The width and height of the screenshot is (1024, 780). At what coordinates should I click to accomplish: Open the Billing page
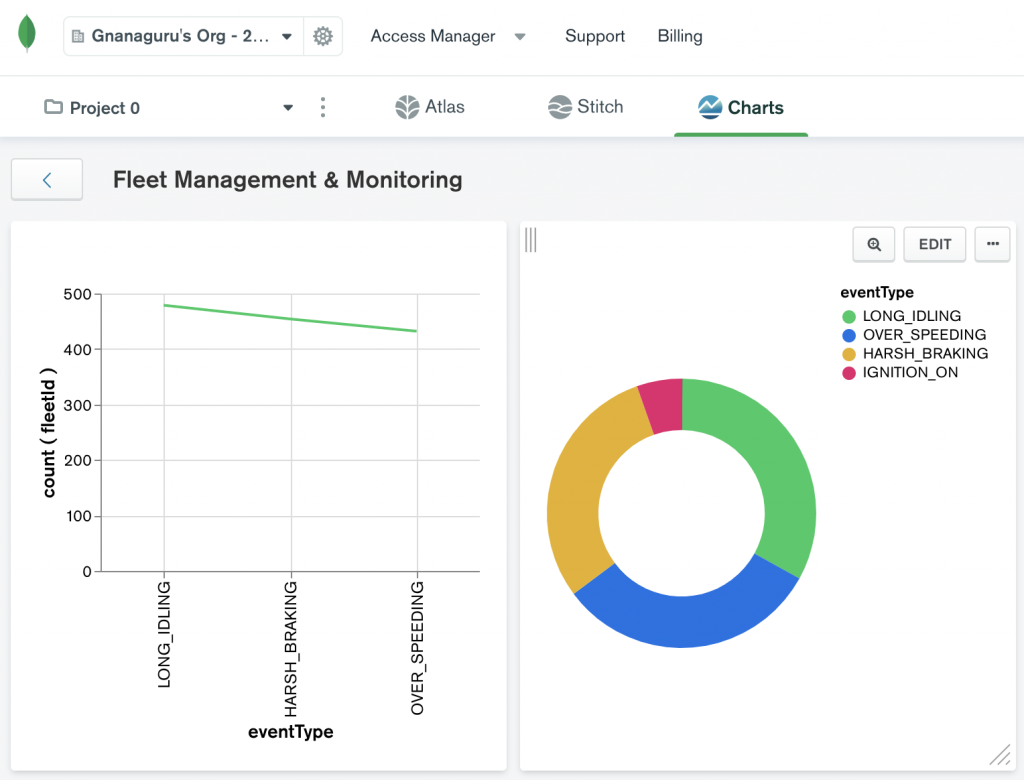click(680, 36)
